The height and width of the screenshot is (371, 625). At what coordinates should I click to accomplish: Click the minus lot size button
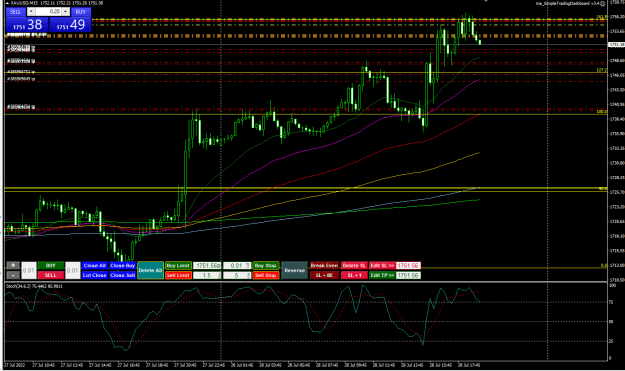13,275
